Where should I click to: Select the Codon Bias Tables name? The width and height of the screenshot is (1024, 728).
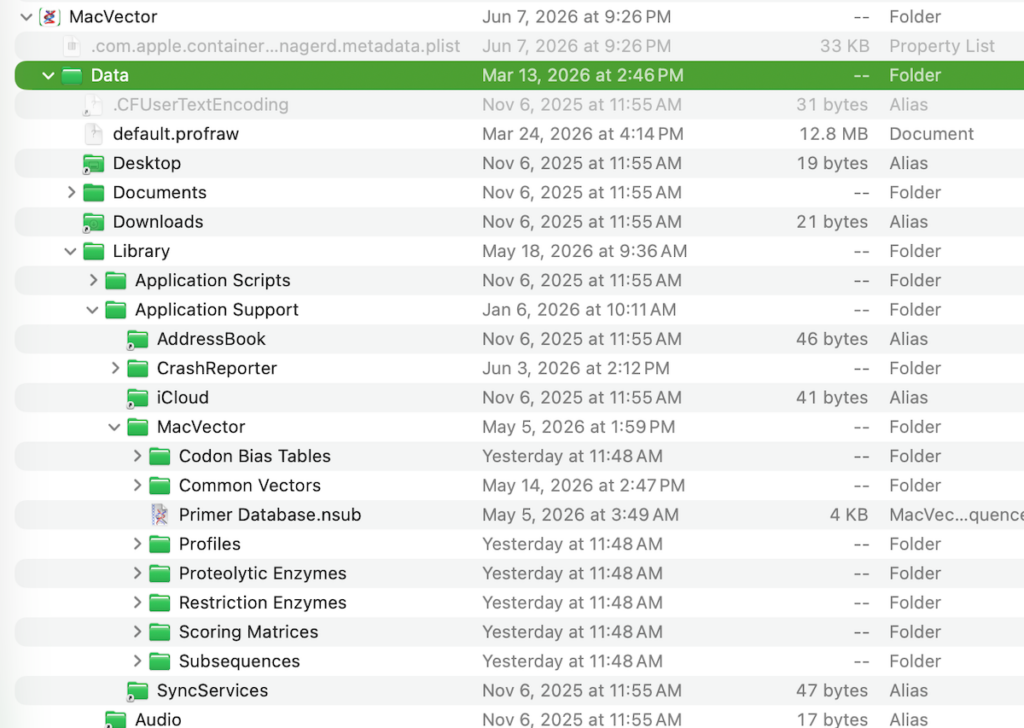255,456
